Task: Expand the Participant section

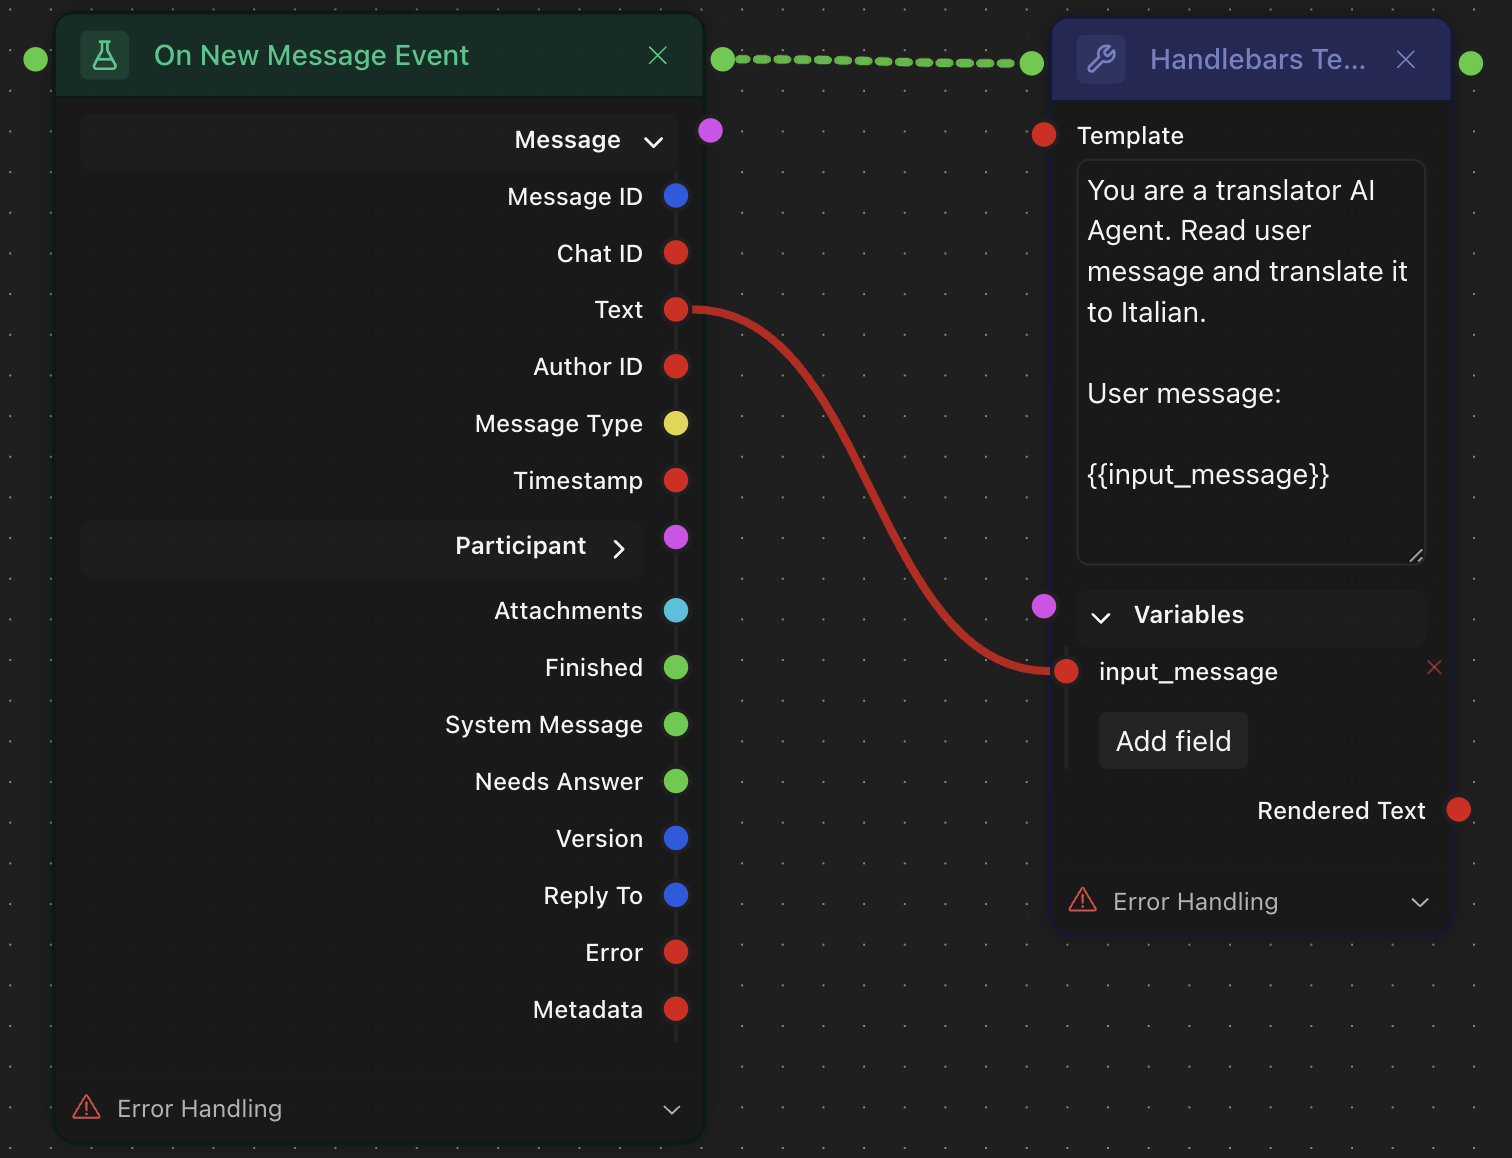Action: coord(619,549)
